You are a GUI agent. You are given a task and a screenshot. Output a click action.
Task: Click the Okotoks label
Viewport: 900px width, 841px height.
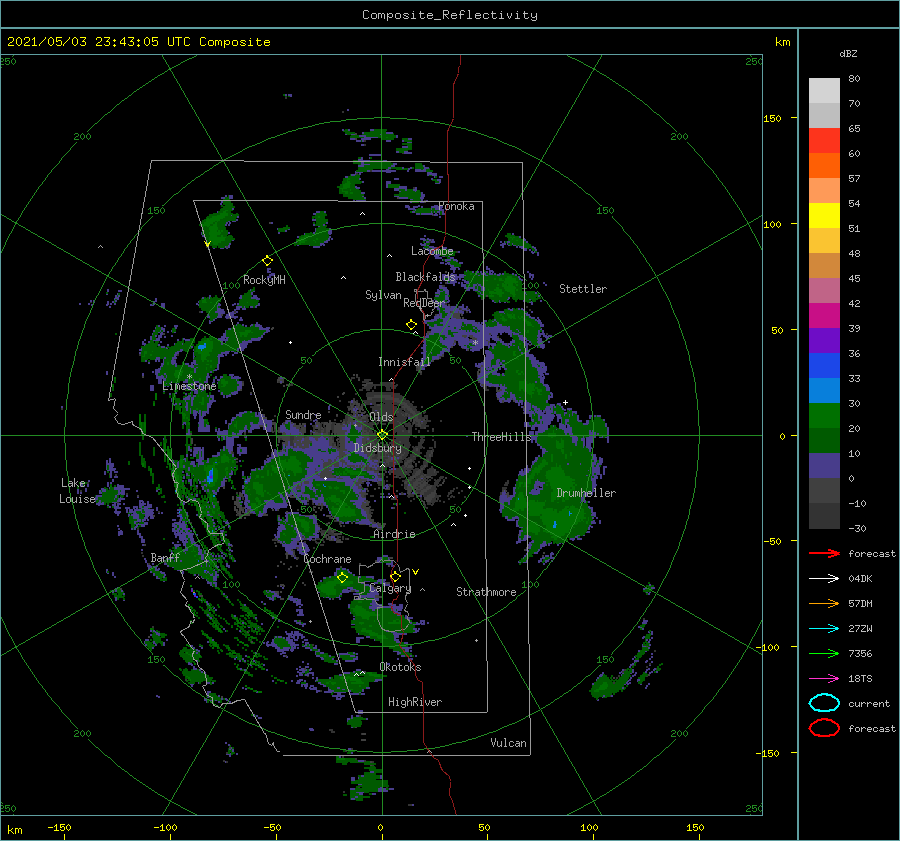[400, 667]
